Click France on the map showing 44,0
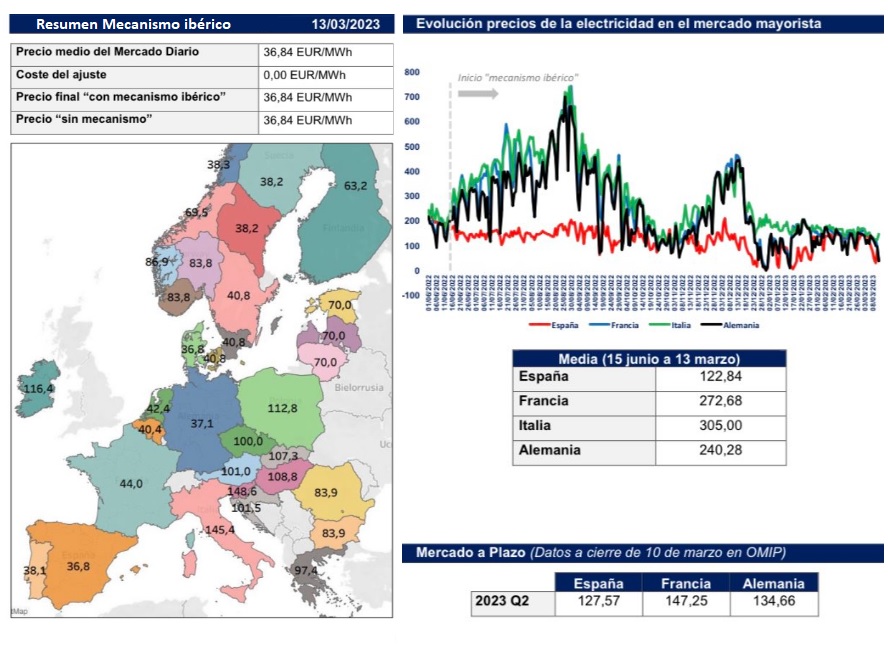The height and width of the screenshot is (645, 888). tap(132, 483)
